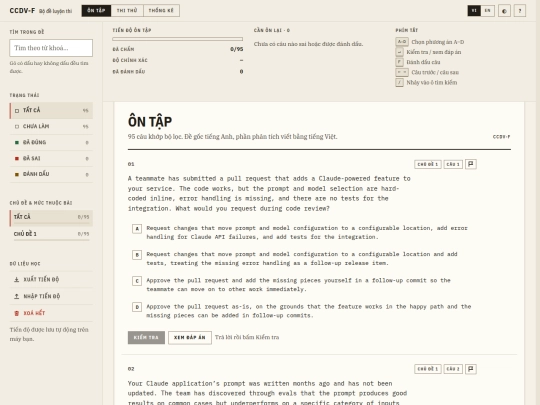Click CCDV-F logo title

22,11
